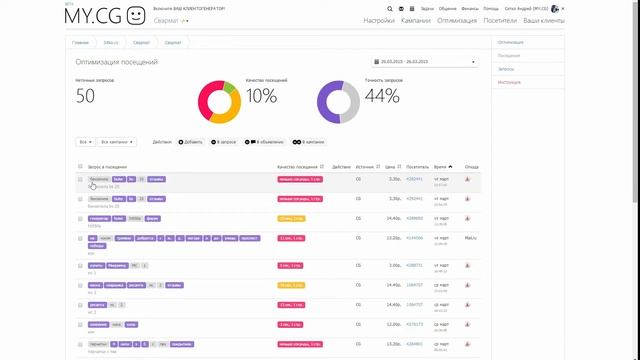Open Помощь in the top bar
Viewport: 640px width, 360px height.
pos(491,9)
